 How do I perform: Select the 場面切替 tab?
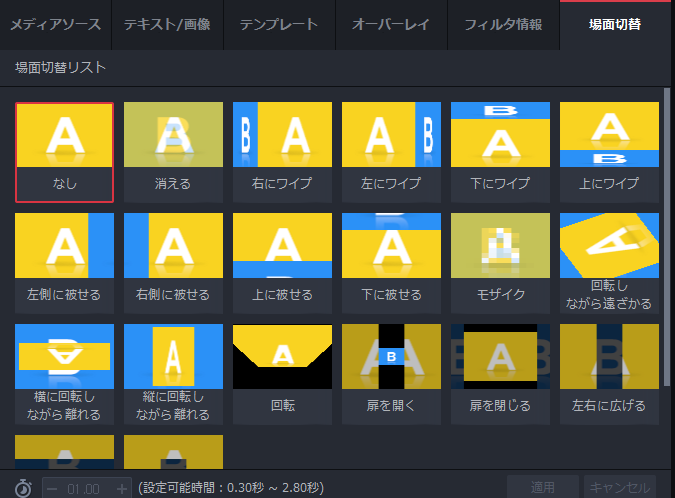pos(615,25)
